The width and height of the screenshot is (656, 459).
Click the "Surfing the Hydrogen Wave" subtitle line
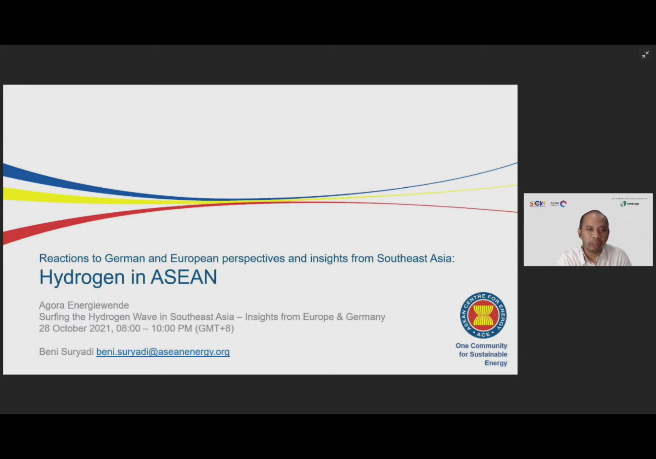tap(212, 317)
